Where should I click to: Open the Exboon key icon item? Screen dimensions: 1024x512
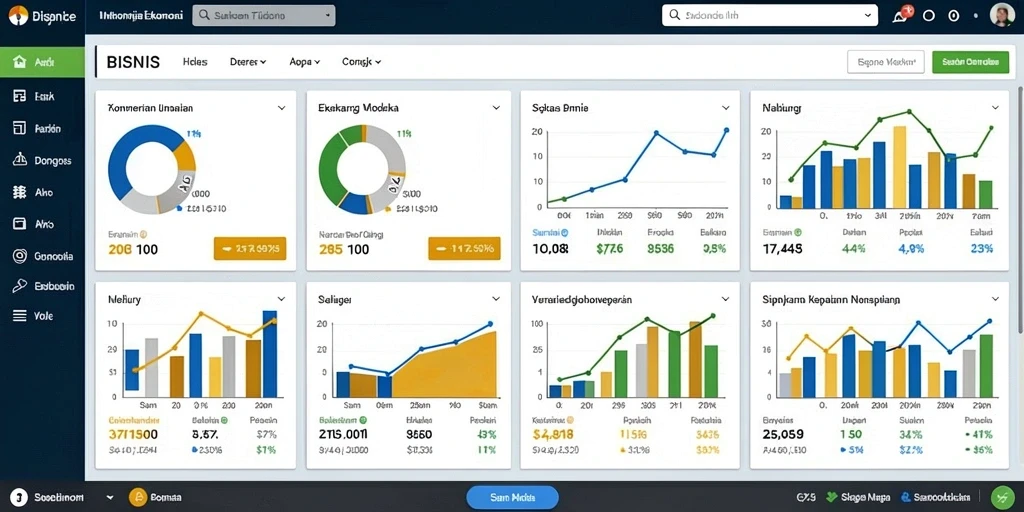pos(20,286)
